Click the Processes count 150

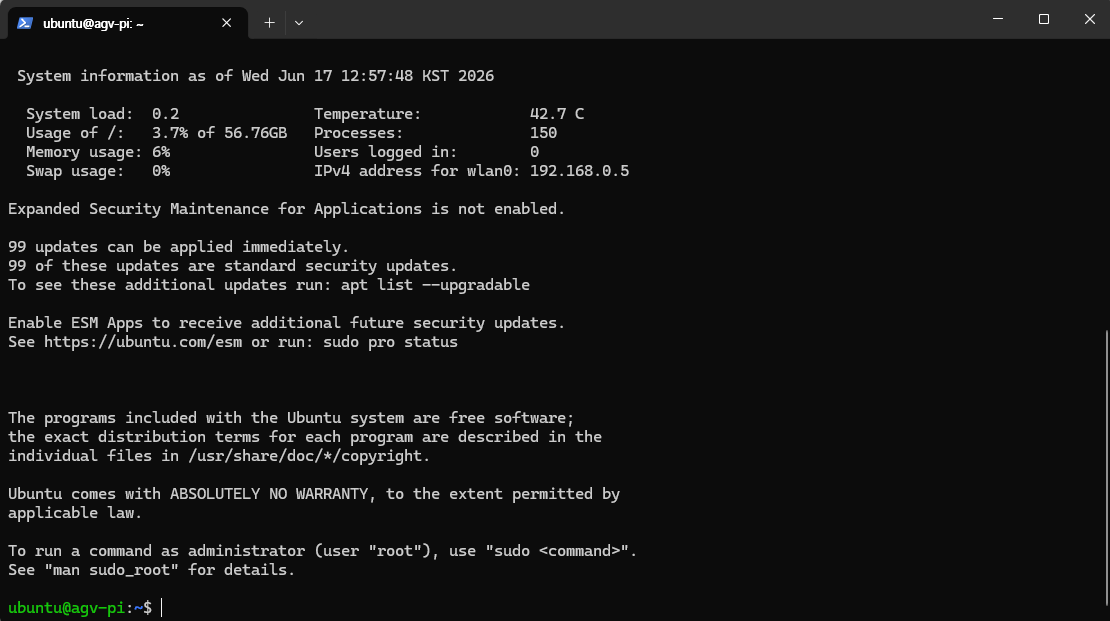(x=544, y=133)
